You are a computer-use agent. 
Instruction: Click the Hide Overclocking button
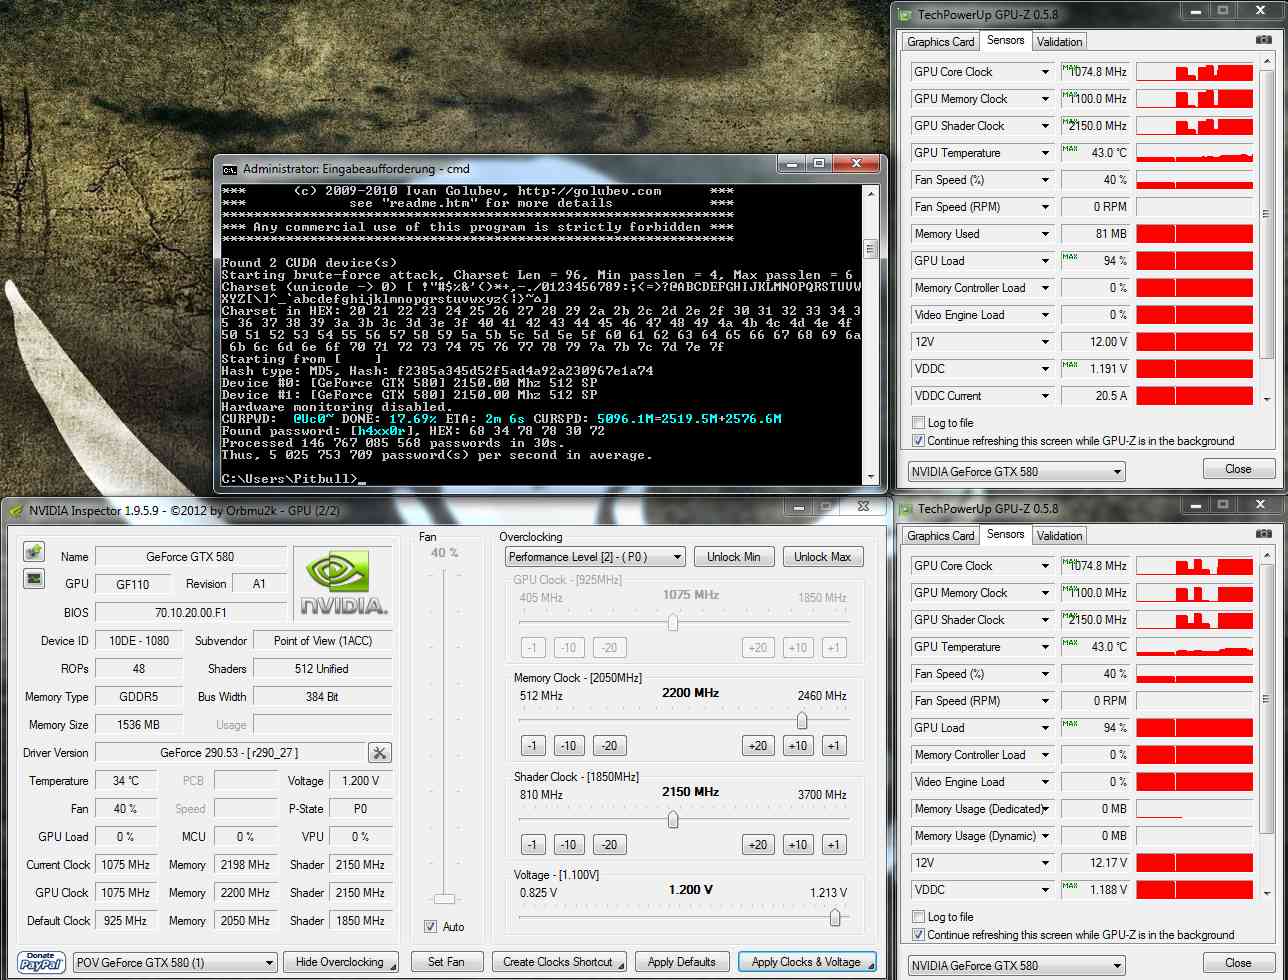pyautogui.click(x=340, y=962)
